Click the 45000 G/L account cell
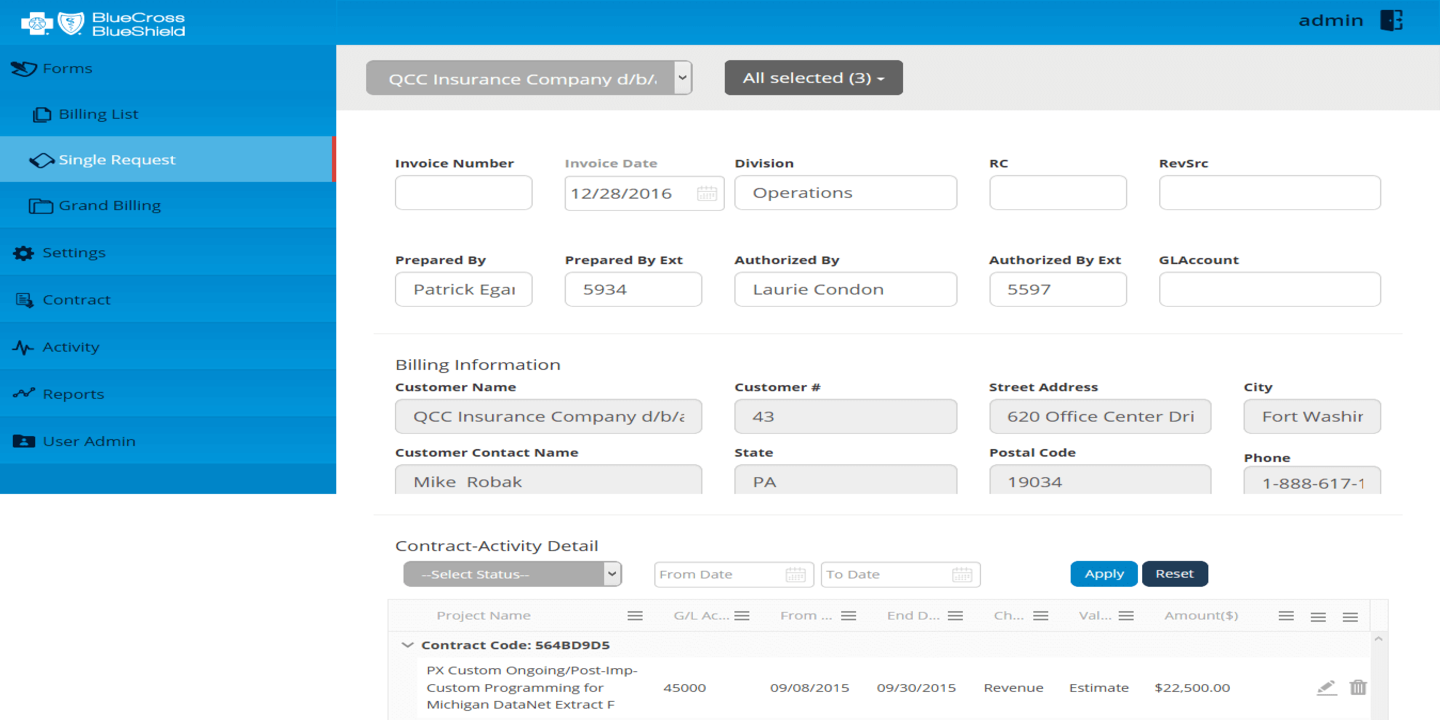Image resolution: width=1440 pixels, height=720 pixels. click(x=684, y=688)
